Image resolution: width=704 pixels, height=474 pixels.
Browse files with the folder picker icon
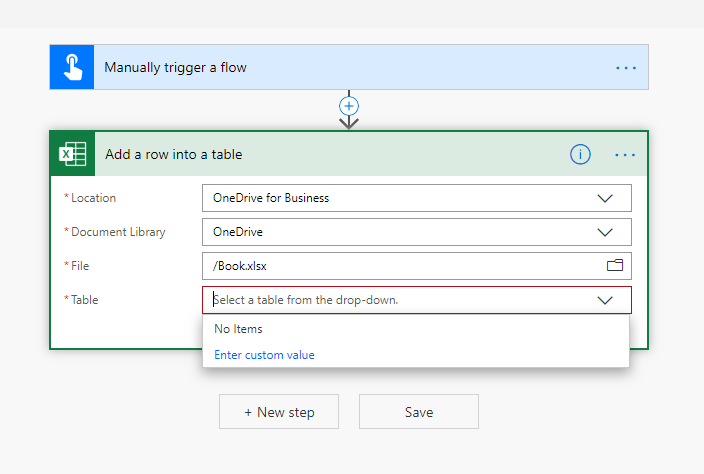pyautogui.click(x=615, y=266)
